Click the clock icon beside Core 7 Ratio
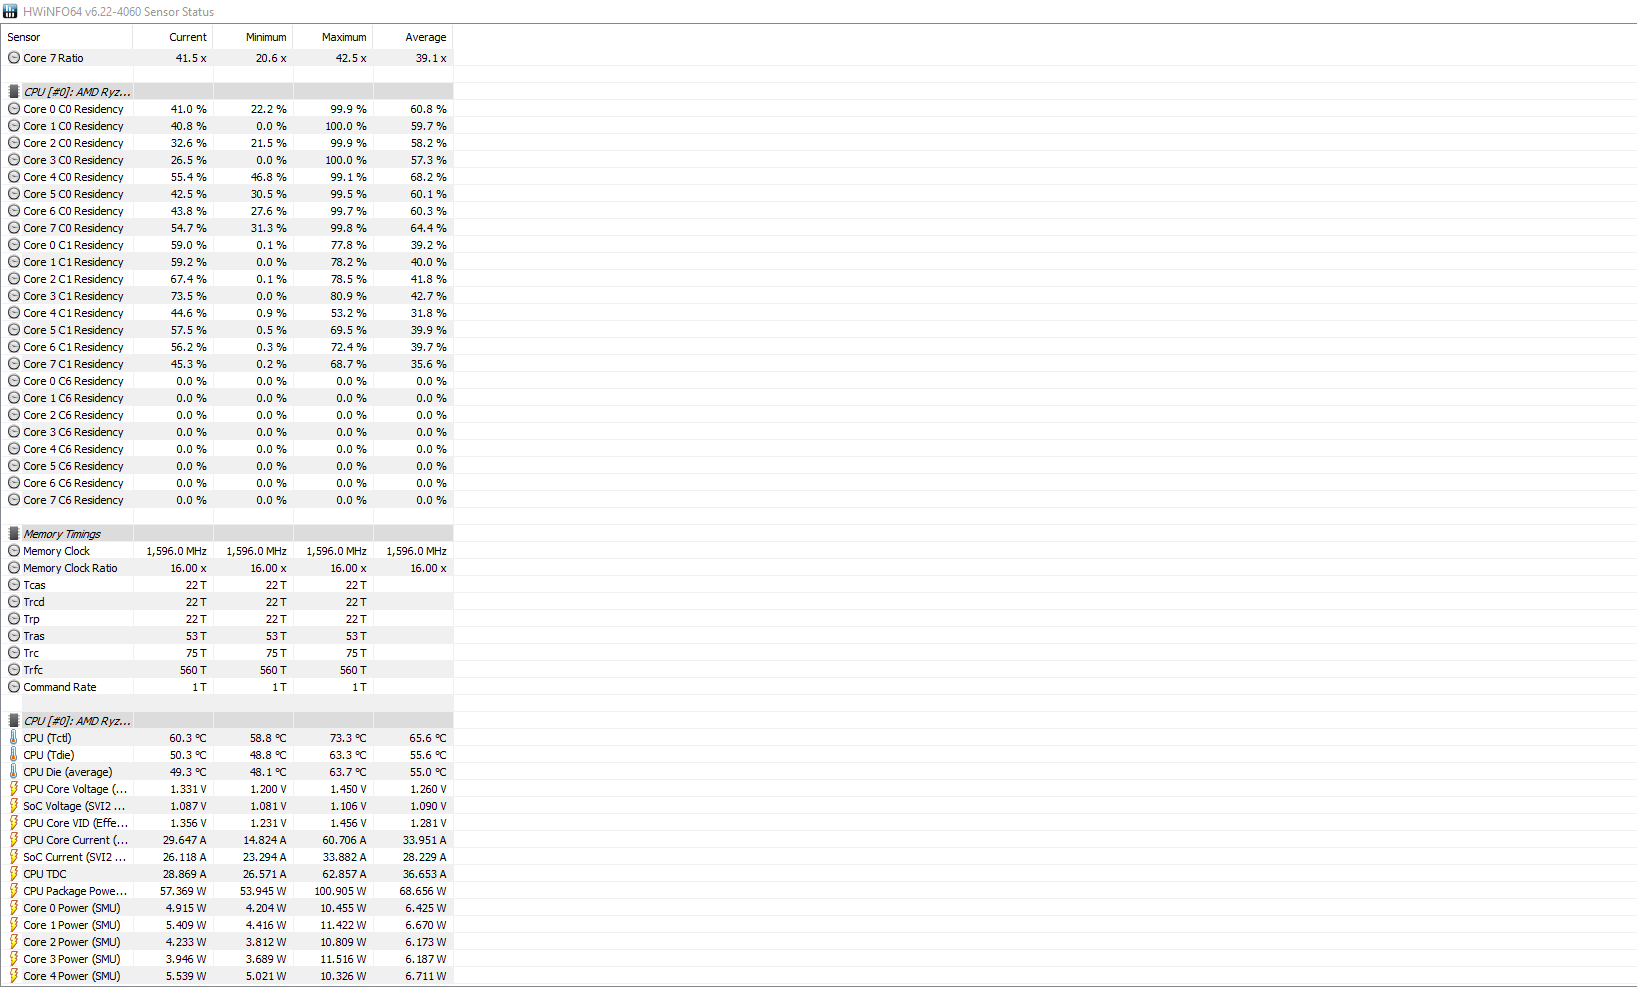1637x987 pixels. (14, 58)
